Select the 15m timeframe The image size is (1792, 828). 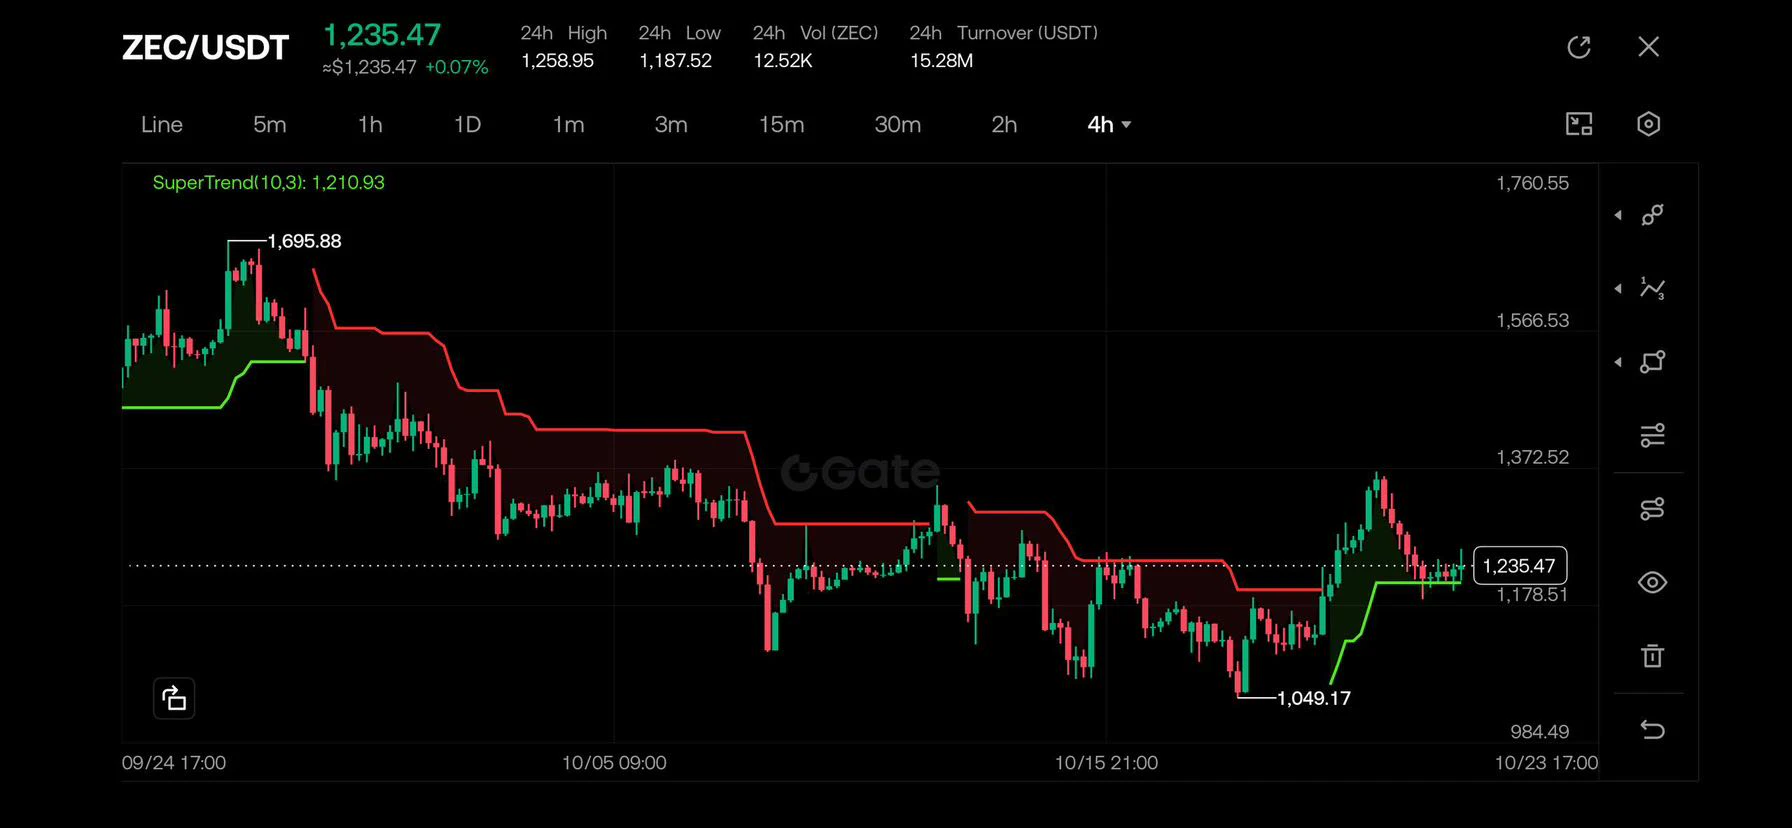tap(781, 124)
